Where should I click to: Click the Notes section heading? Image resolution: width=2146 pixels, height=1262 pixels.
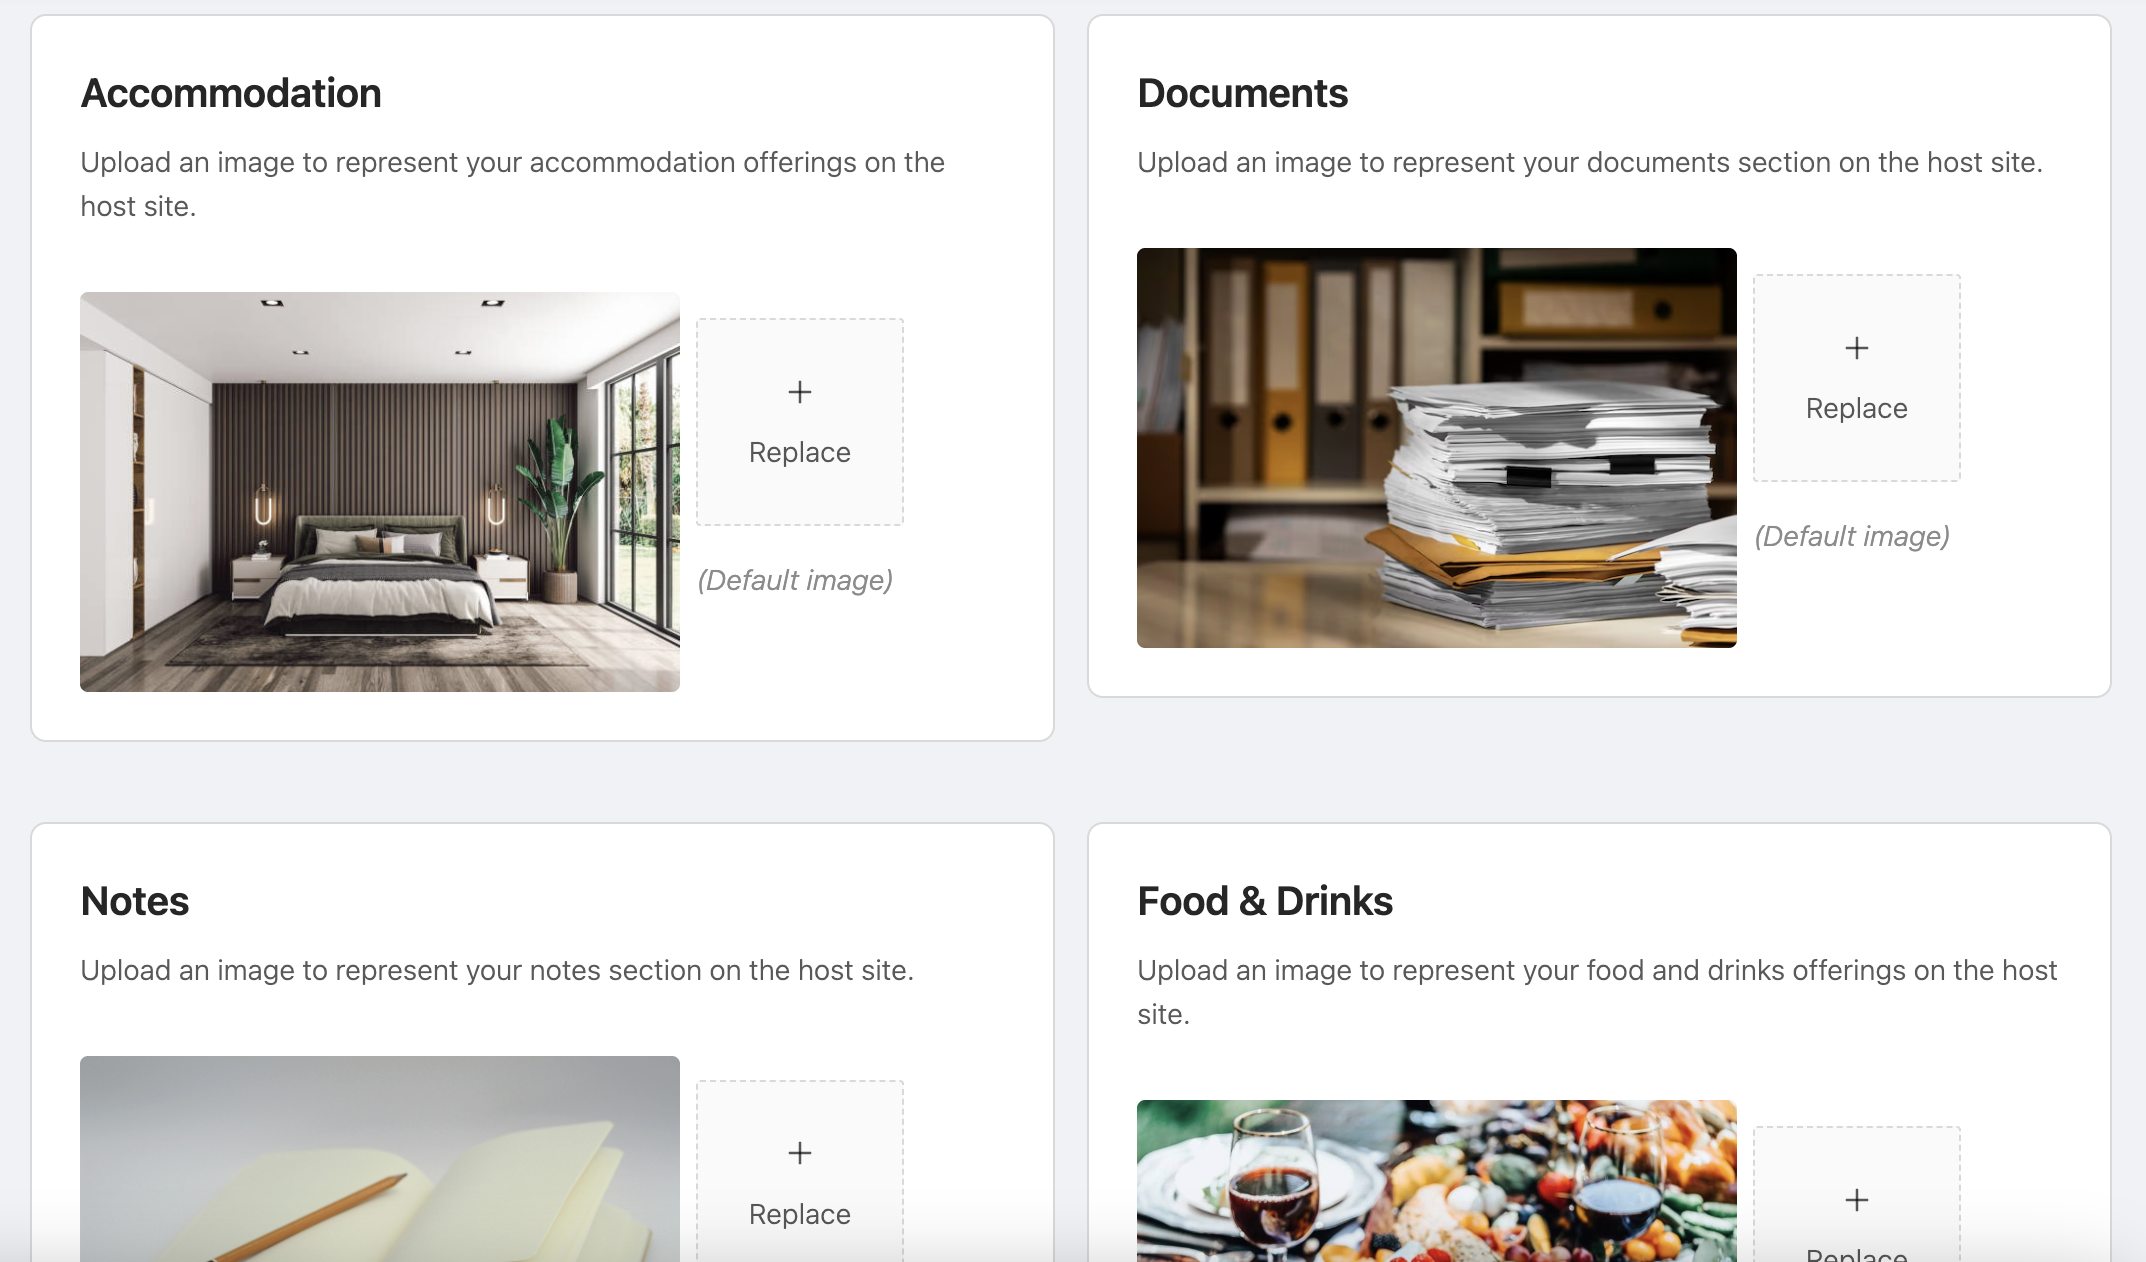click(135, 901)
